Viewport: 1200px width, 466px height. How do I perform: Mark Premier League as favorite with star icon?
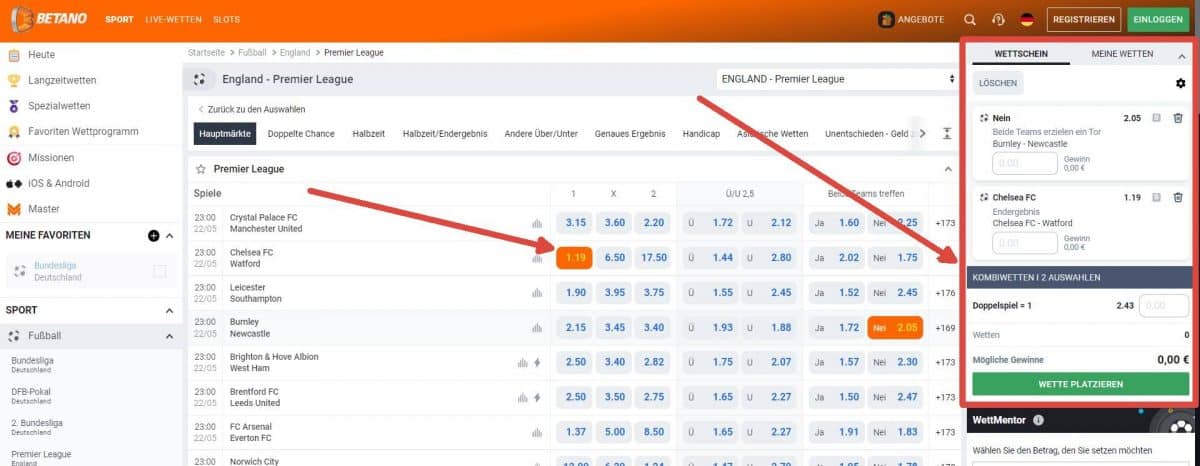pos(201,169)
